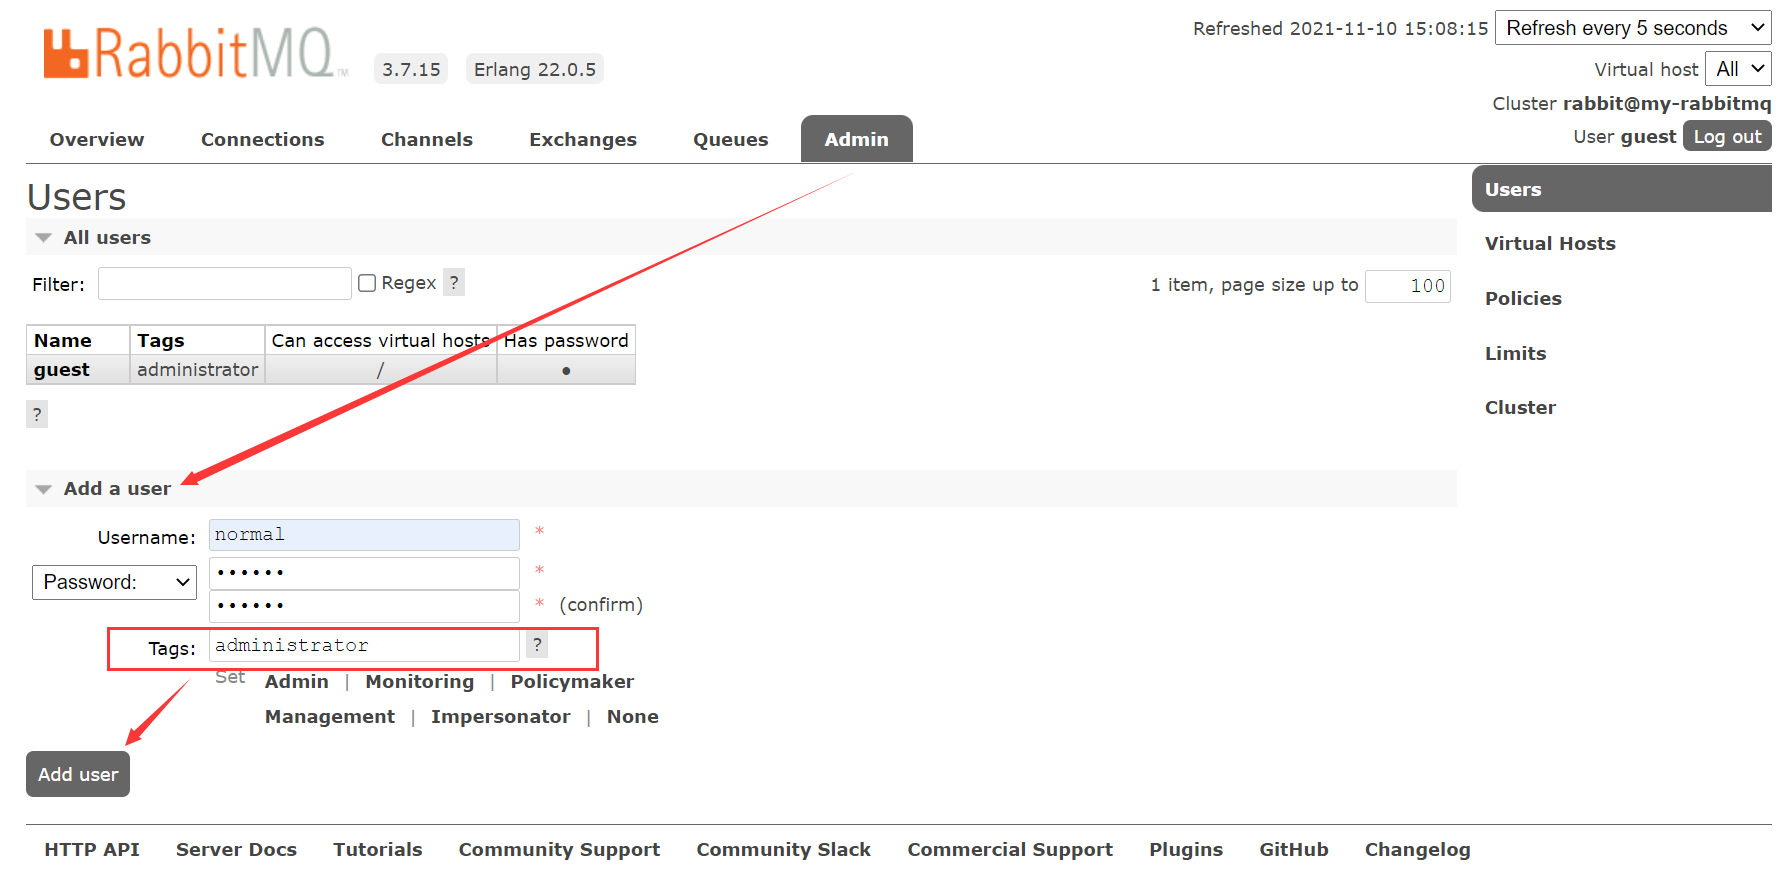1788x876 pixels.
Task: Click the Tags field containing administrator
Action: tap(364, 646)
